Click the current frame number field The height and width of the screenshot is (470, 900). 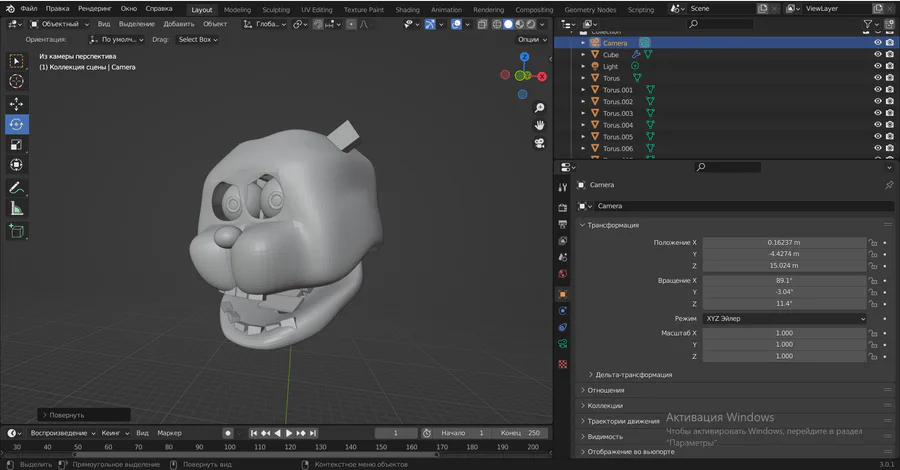pyautogui.click(x=396, y=433)
